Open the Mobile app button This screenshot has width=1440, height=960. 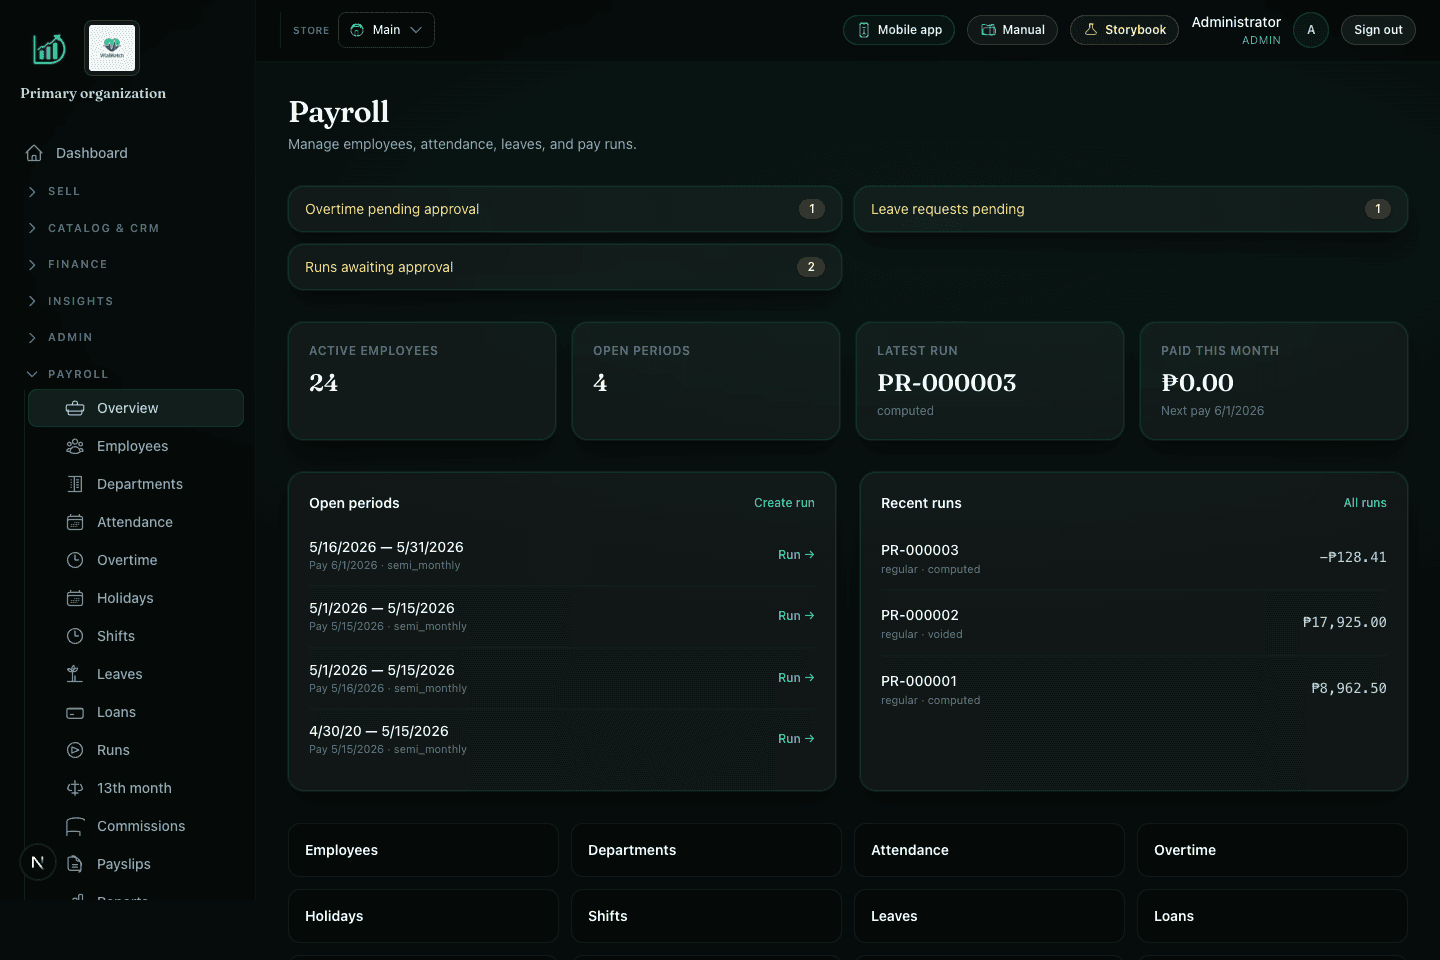tap(899, 30)
